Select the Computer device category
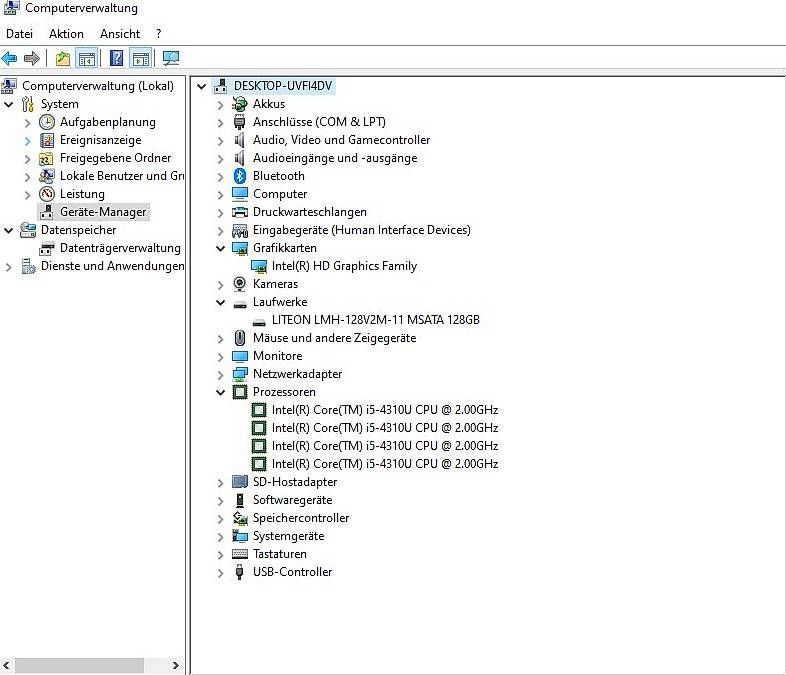 pos(280,194)
